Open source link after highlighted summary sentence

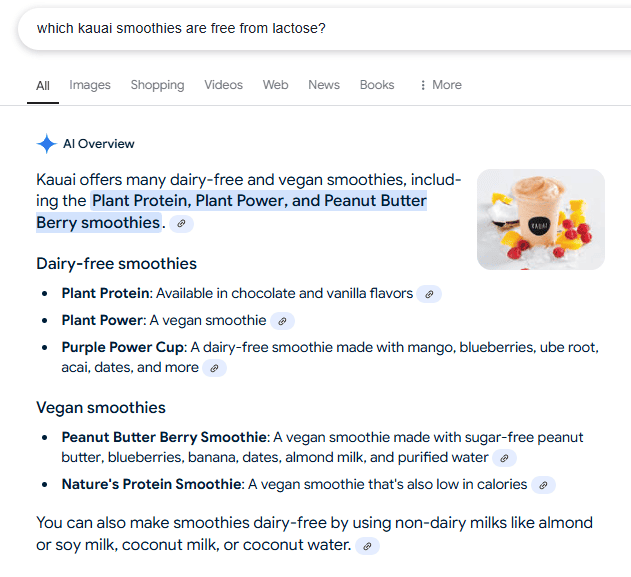coord(181,224)
